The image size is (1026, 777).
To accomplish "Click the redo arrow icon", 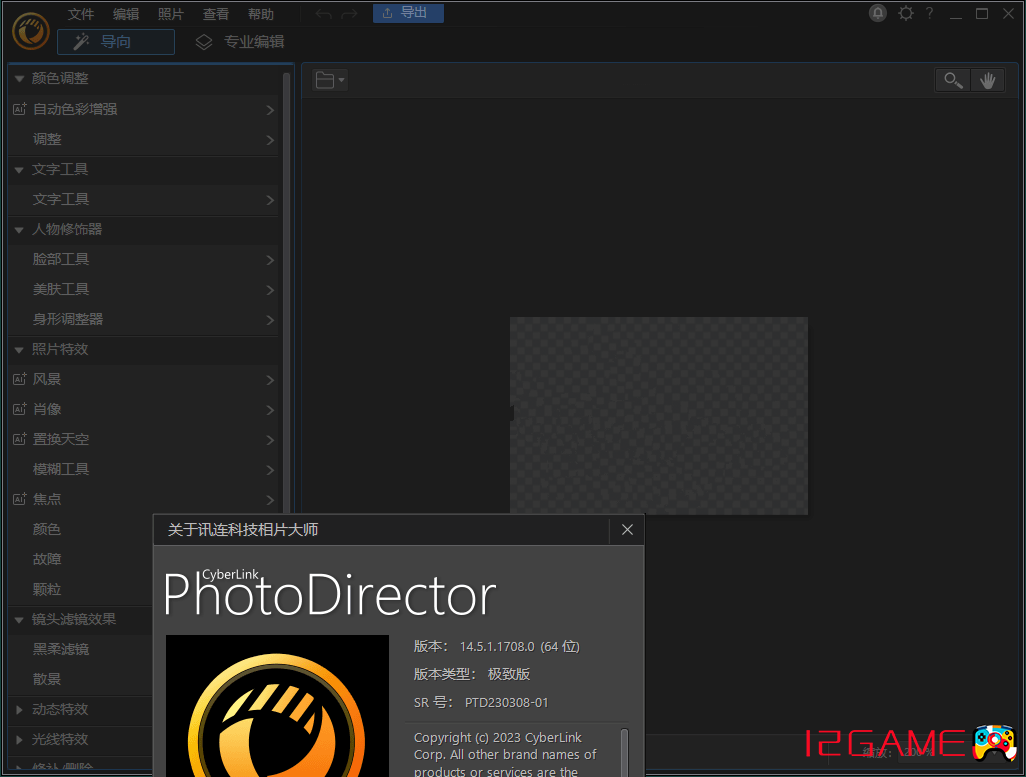I will point(348,14).
